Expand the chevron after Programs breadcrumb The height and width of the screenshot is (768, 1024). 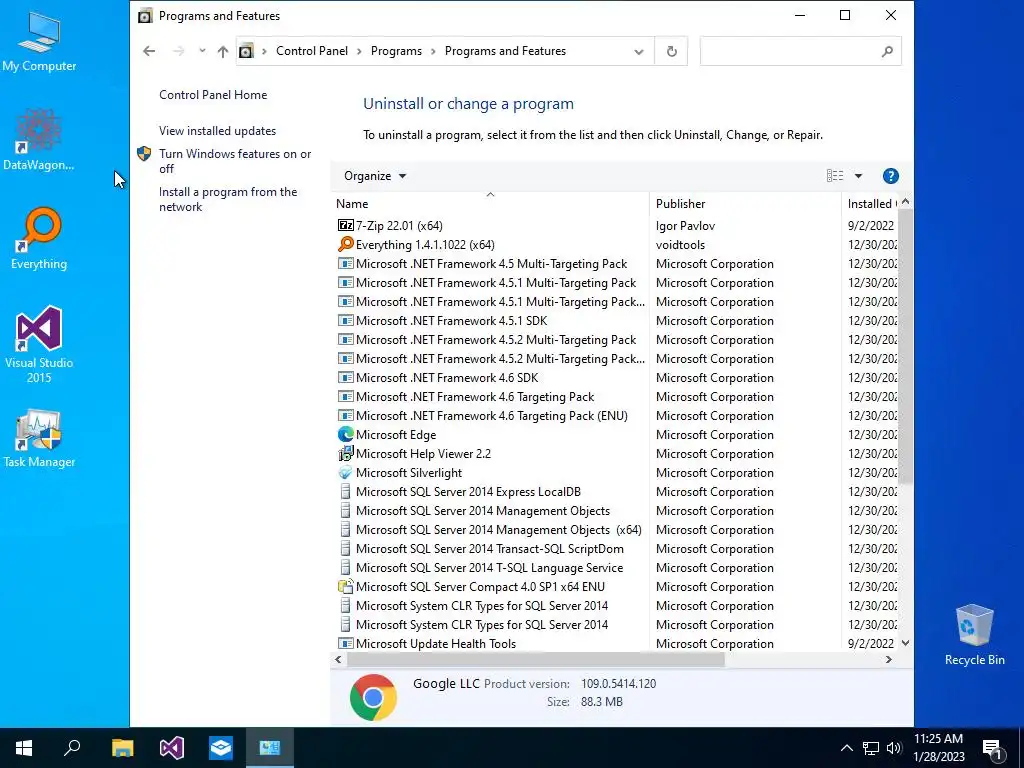[x=433, y=51]
